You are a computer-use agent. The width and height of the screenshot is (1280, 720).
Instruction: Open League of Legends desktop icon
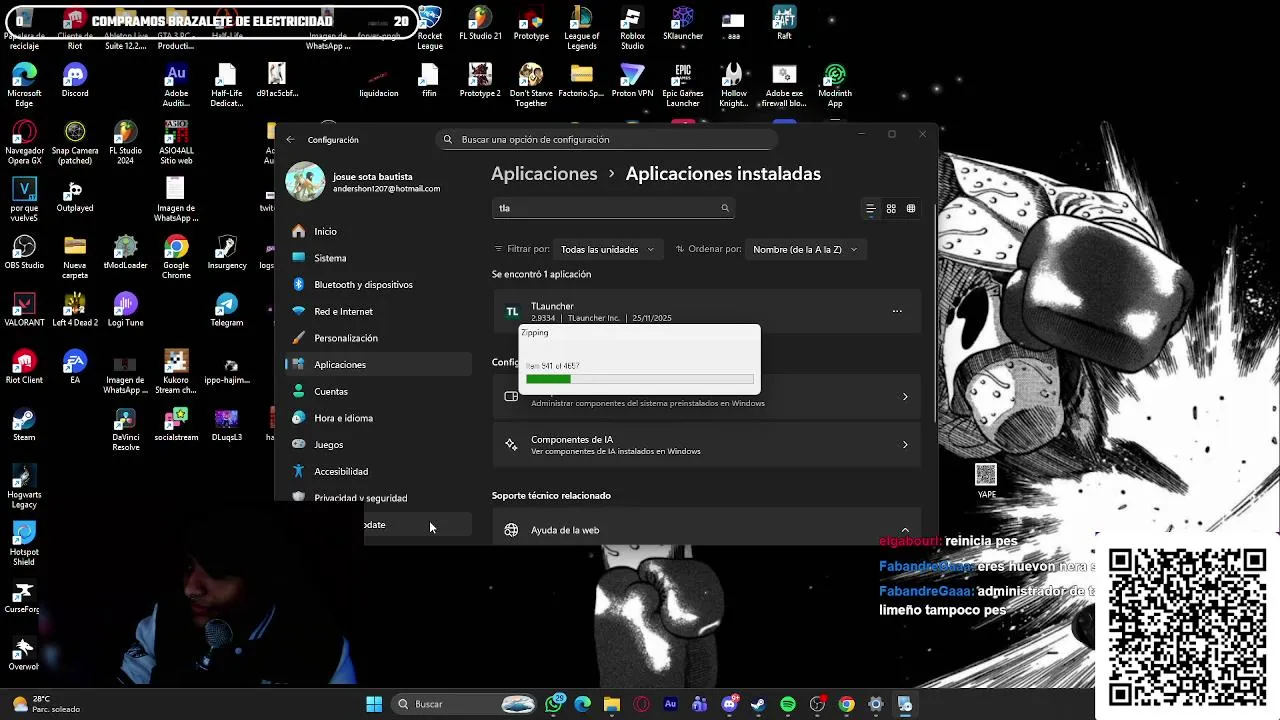point(581,28)
